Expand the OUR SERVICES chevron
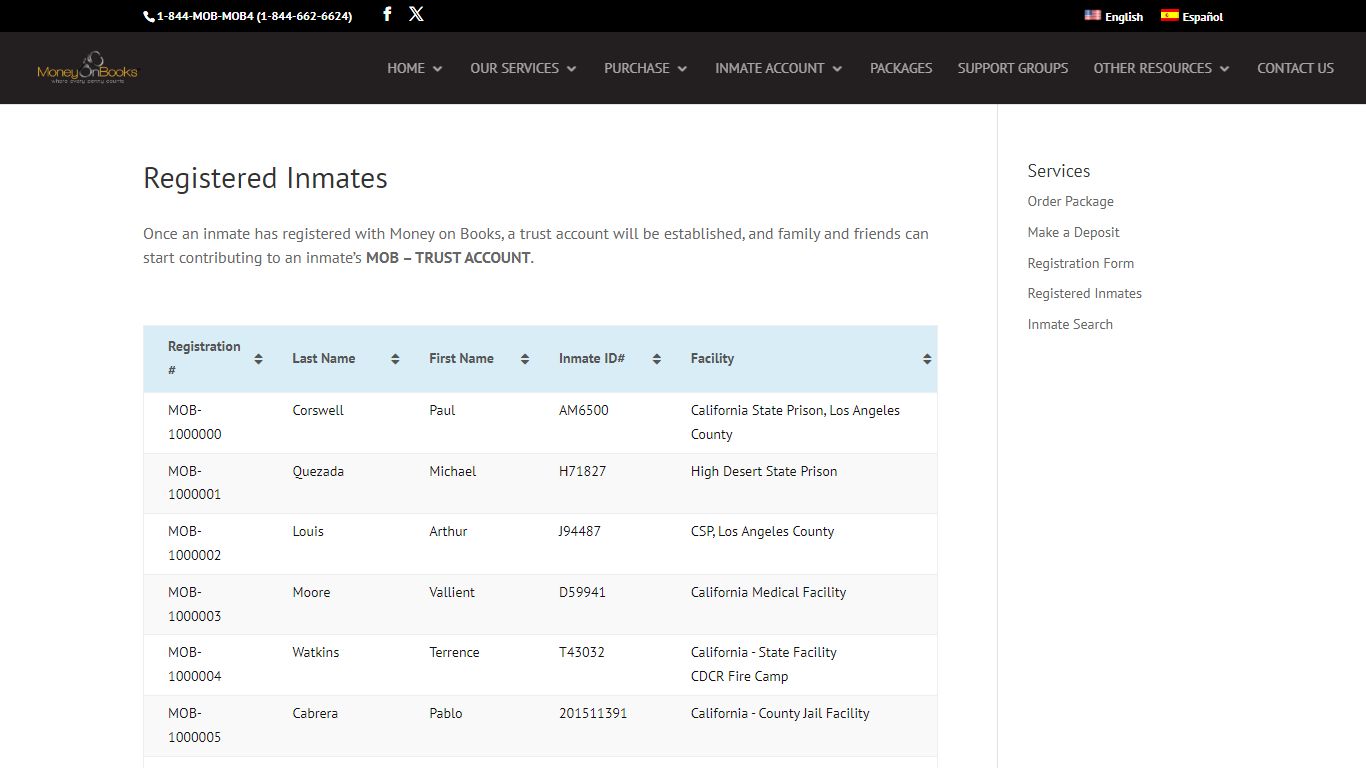This screenshot has width=1366, height=768. pyautogui.click(x=571, y=69)
